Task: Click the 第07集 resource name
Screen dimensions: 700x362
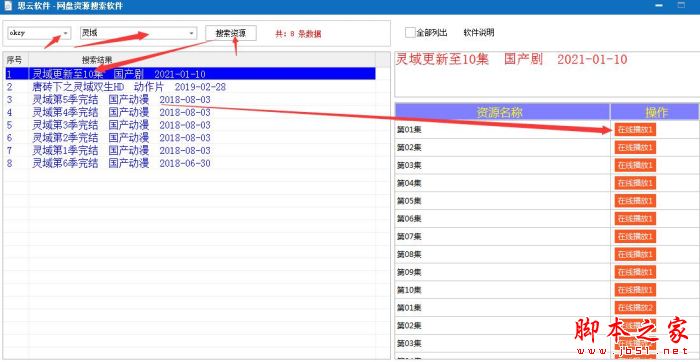Action: tap(409, 236)
